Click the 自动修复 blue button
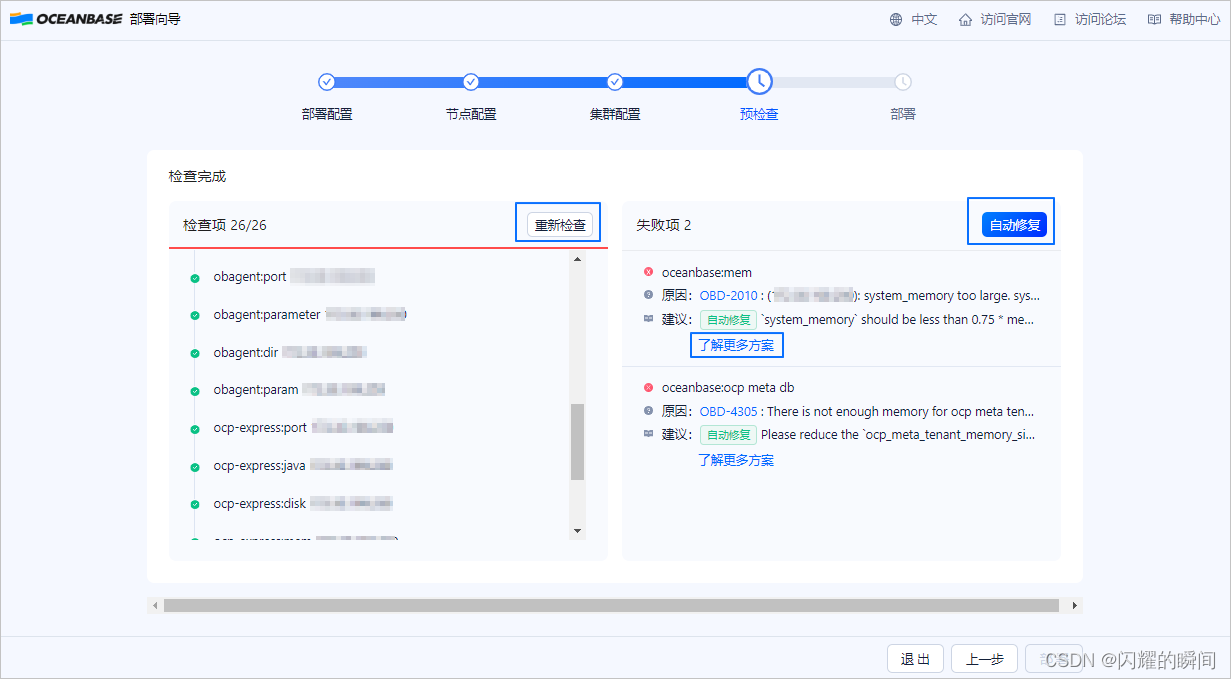1231x679 pixels. (1015, 225)
